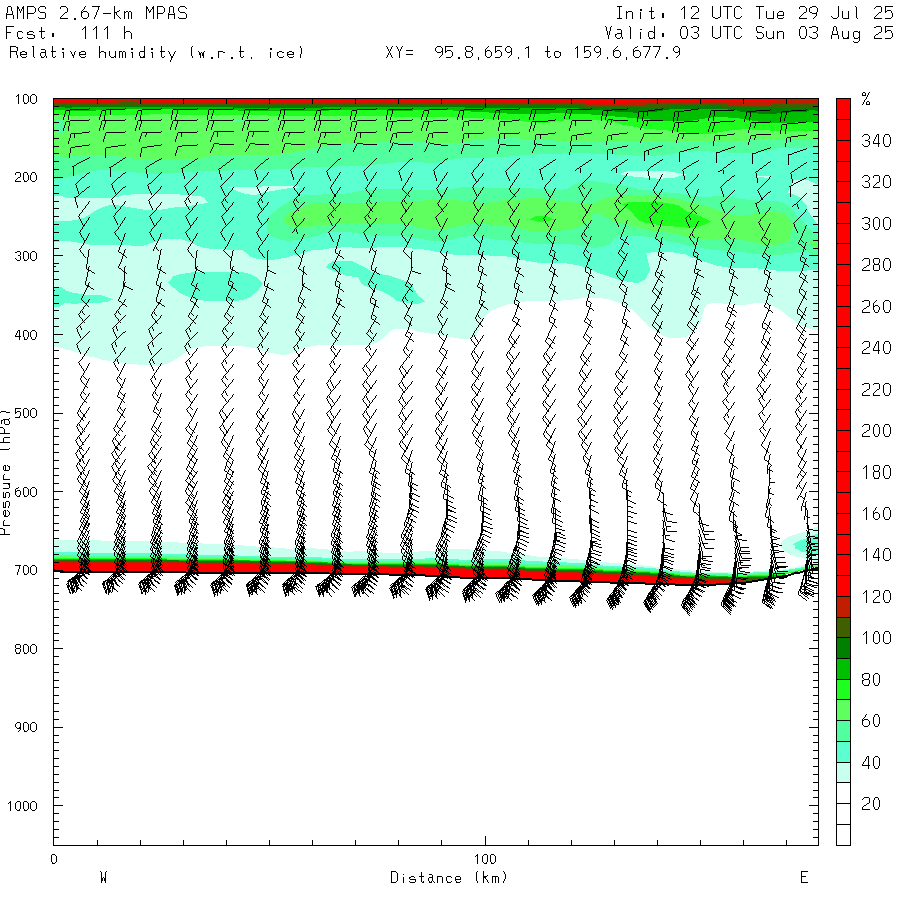Click the colorbar value label 40

coord(871,762)
